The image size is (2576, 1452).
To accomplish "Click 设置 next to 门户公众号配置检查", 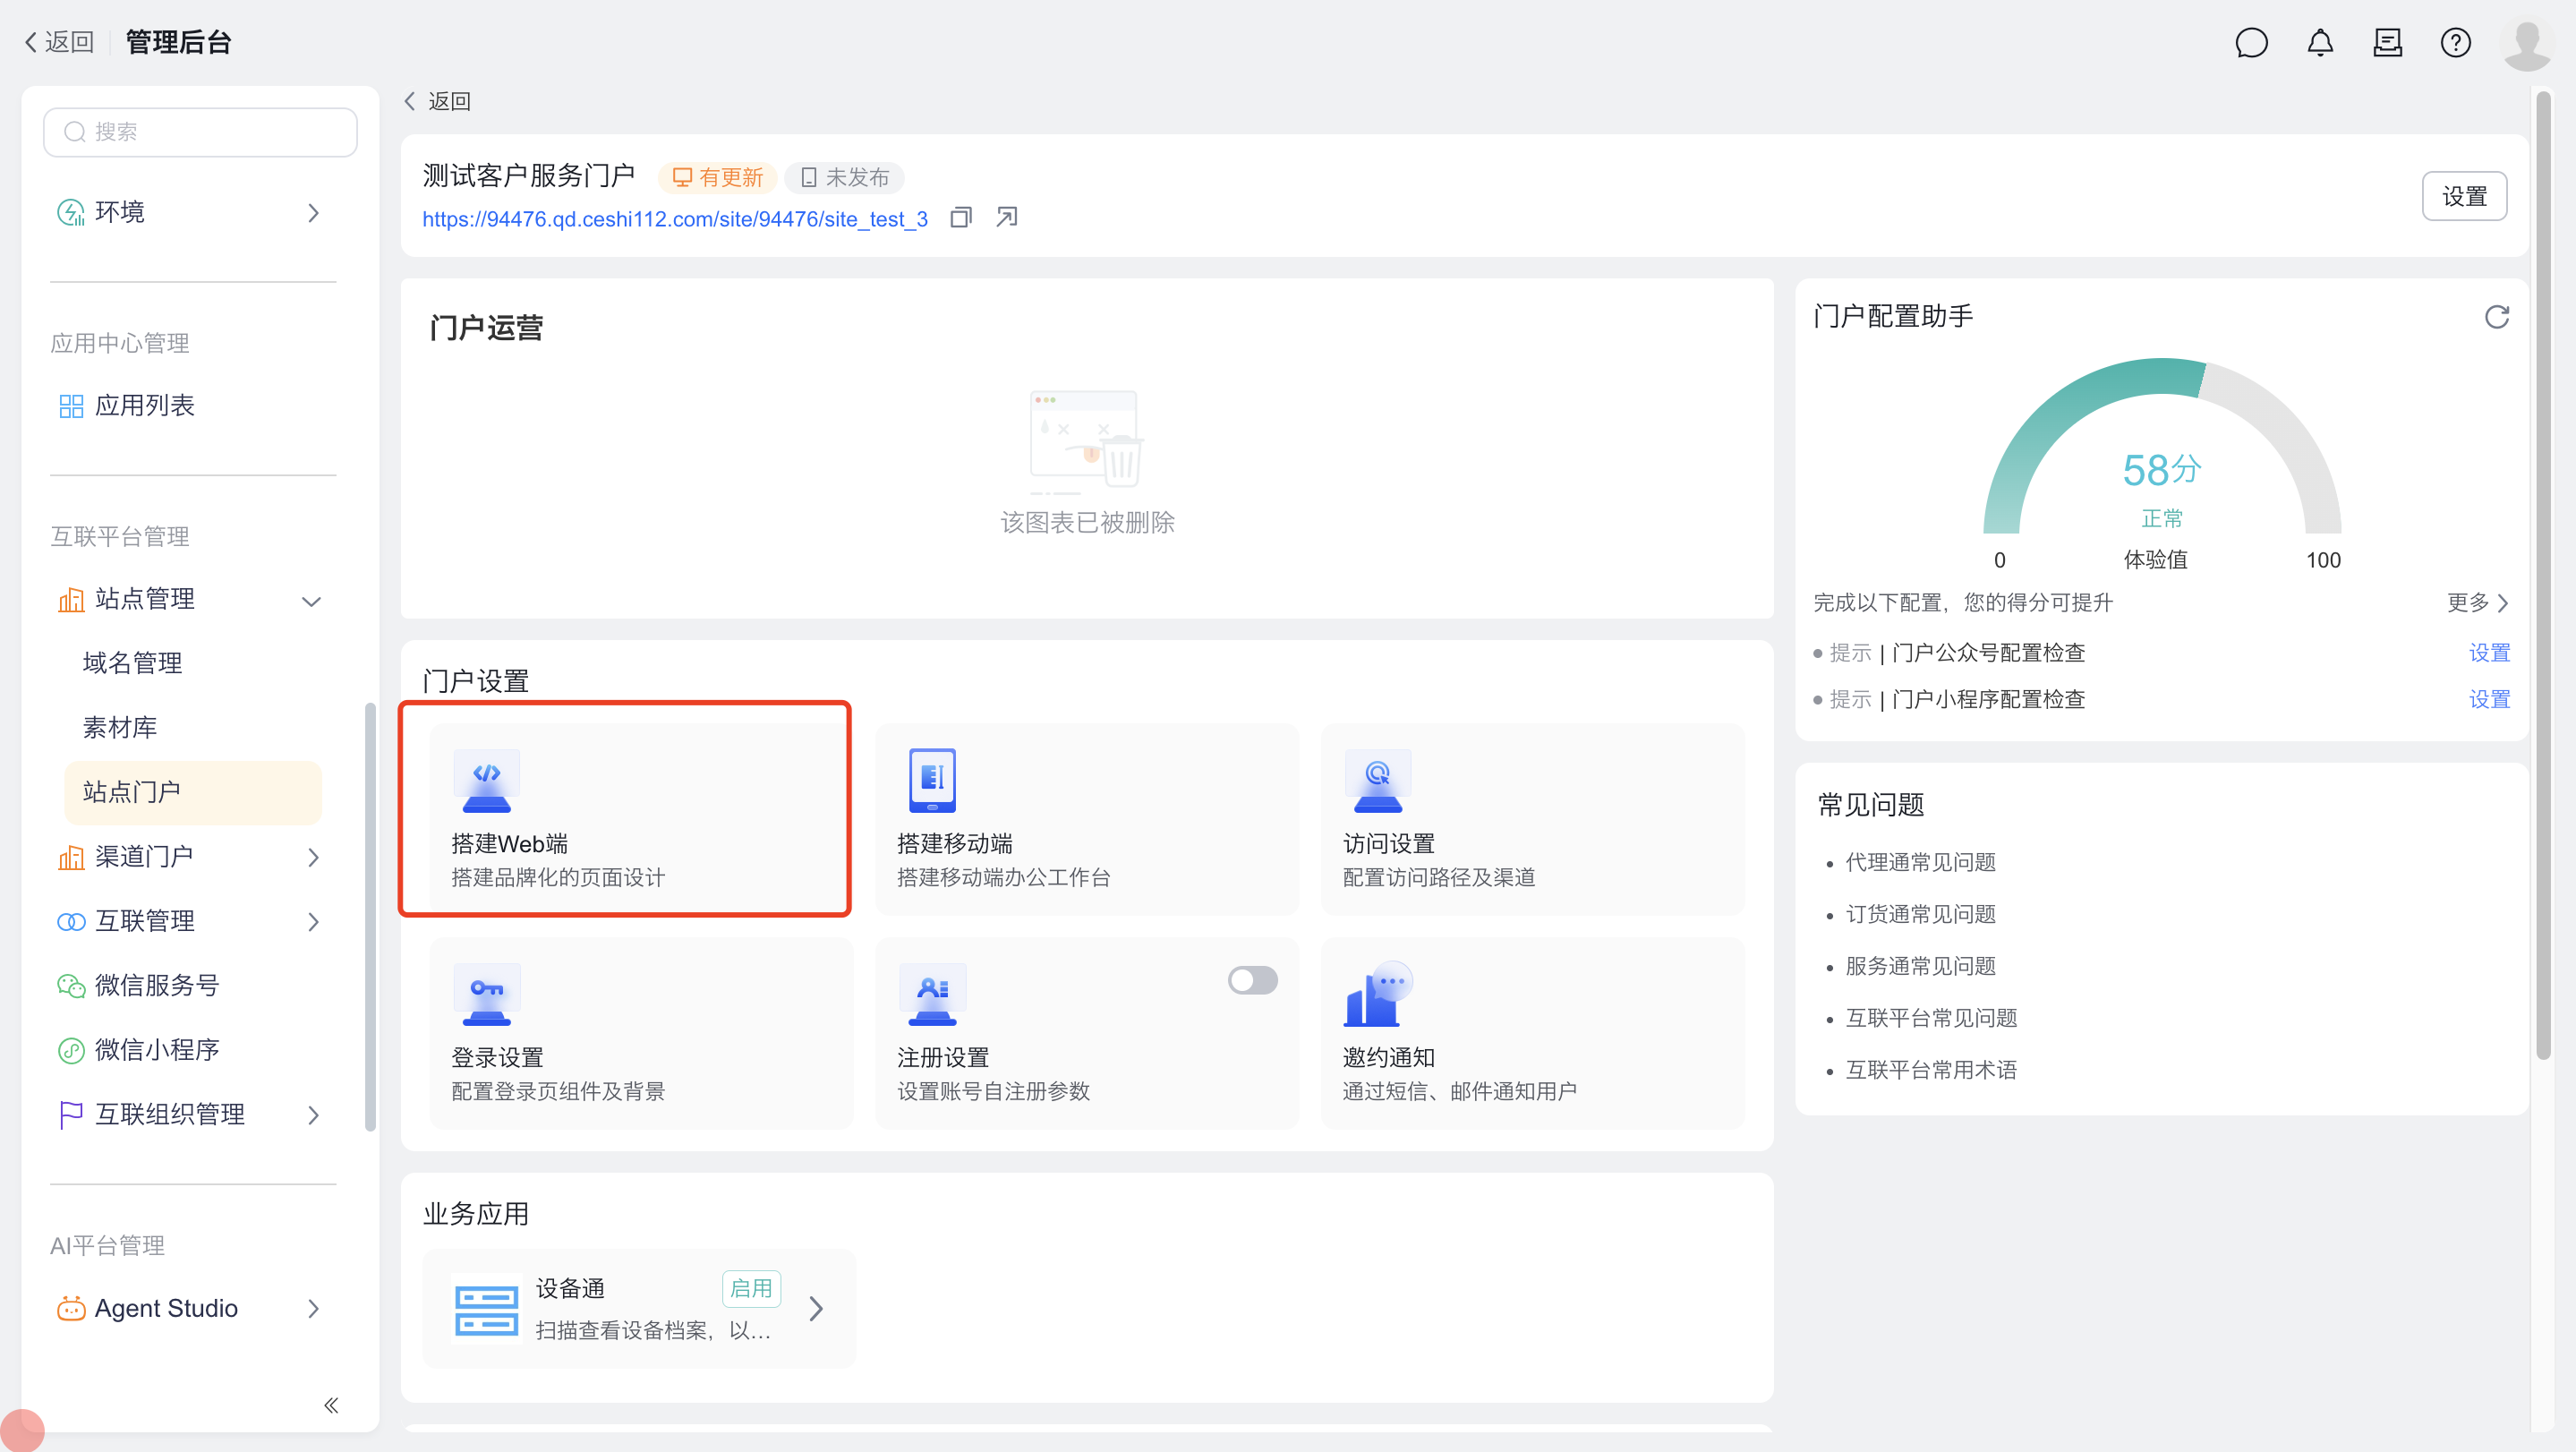I will [2488, 653].
